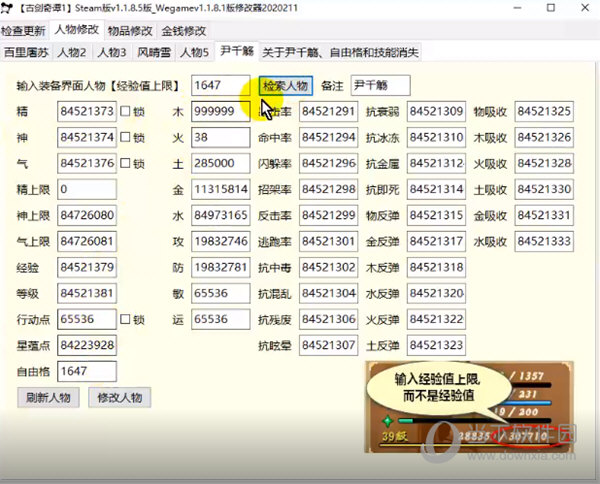
Task: Click the 水 field showing 84973165
Action: point(221,215)
